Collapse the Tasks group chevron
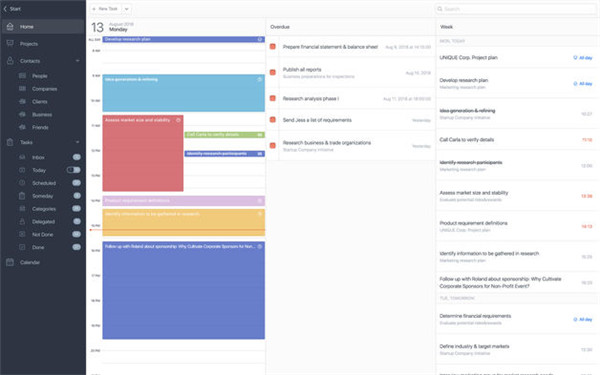 point(78,142)
